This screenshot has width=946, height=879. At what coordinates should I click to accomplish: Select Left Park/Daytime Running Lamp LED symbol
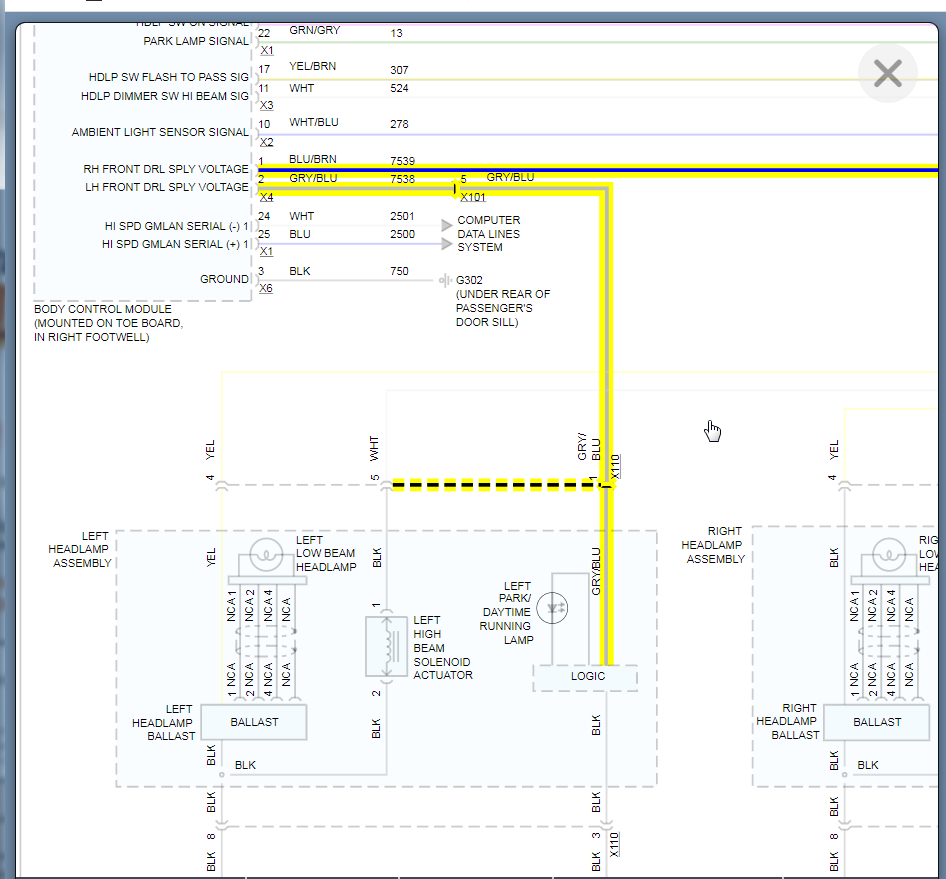point(552,608)
